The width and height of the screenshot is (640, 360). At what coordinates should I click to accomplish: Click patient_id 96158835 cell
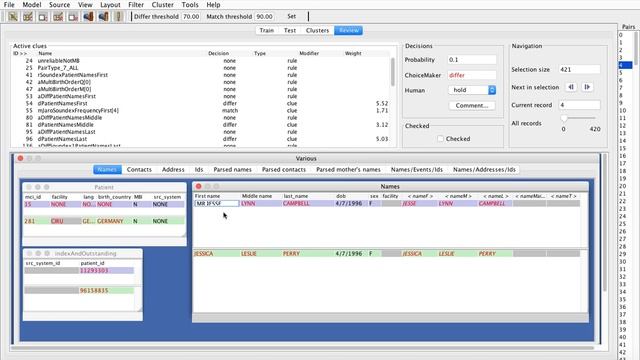tap(107, 291)
